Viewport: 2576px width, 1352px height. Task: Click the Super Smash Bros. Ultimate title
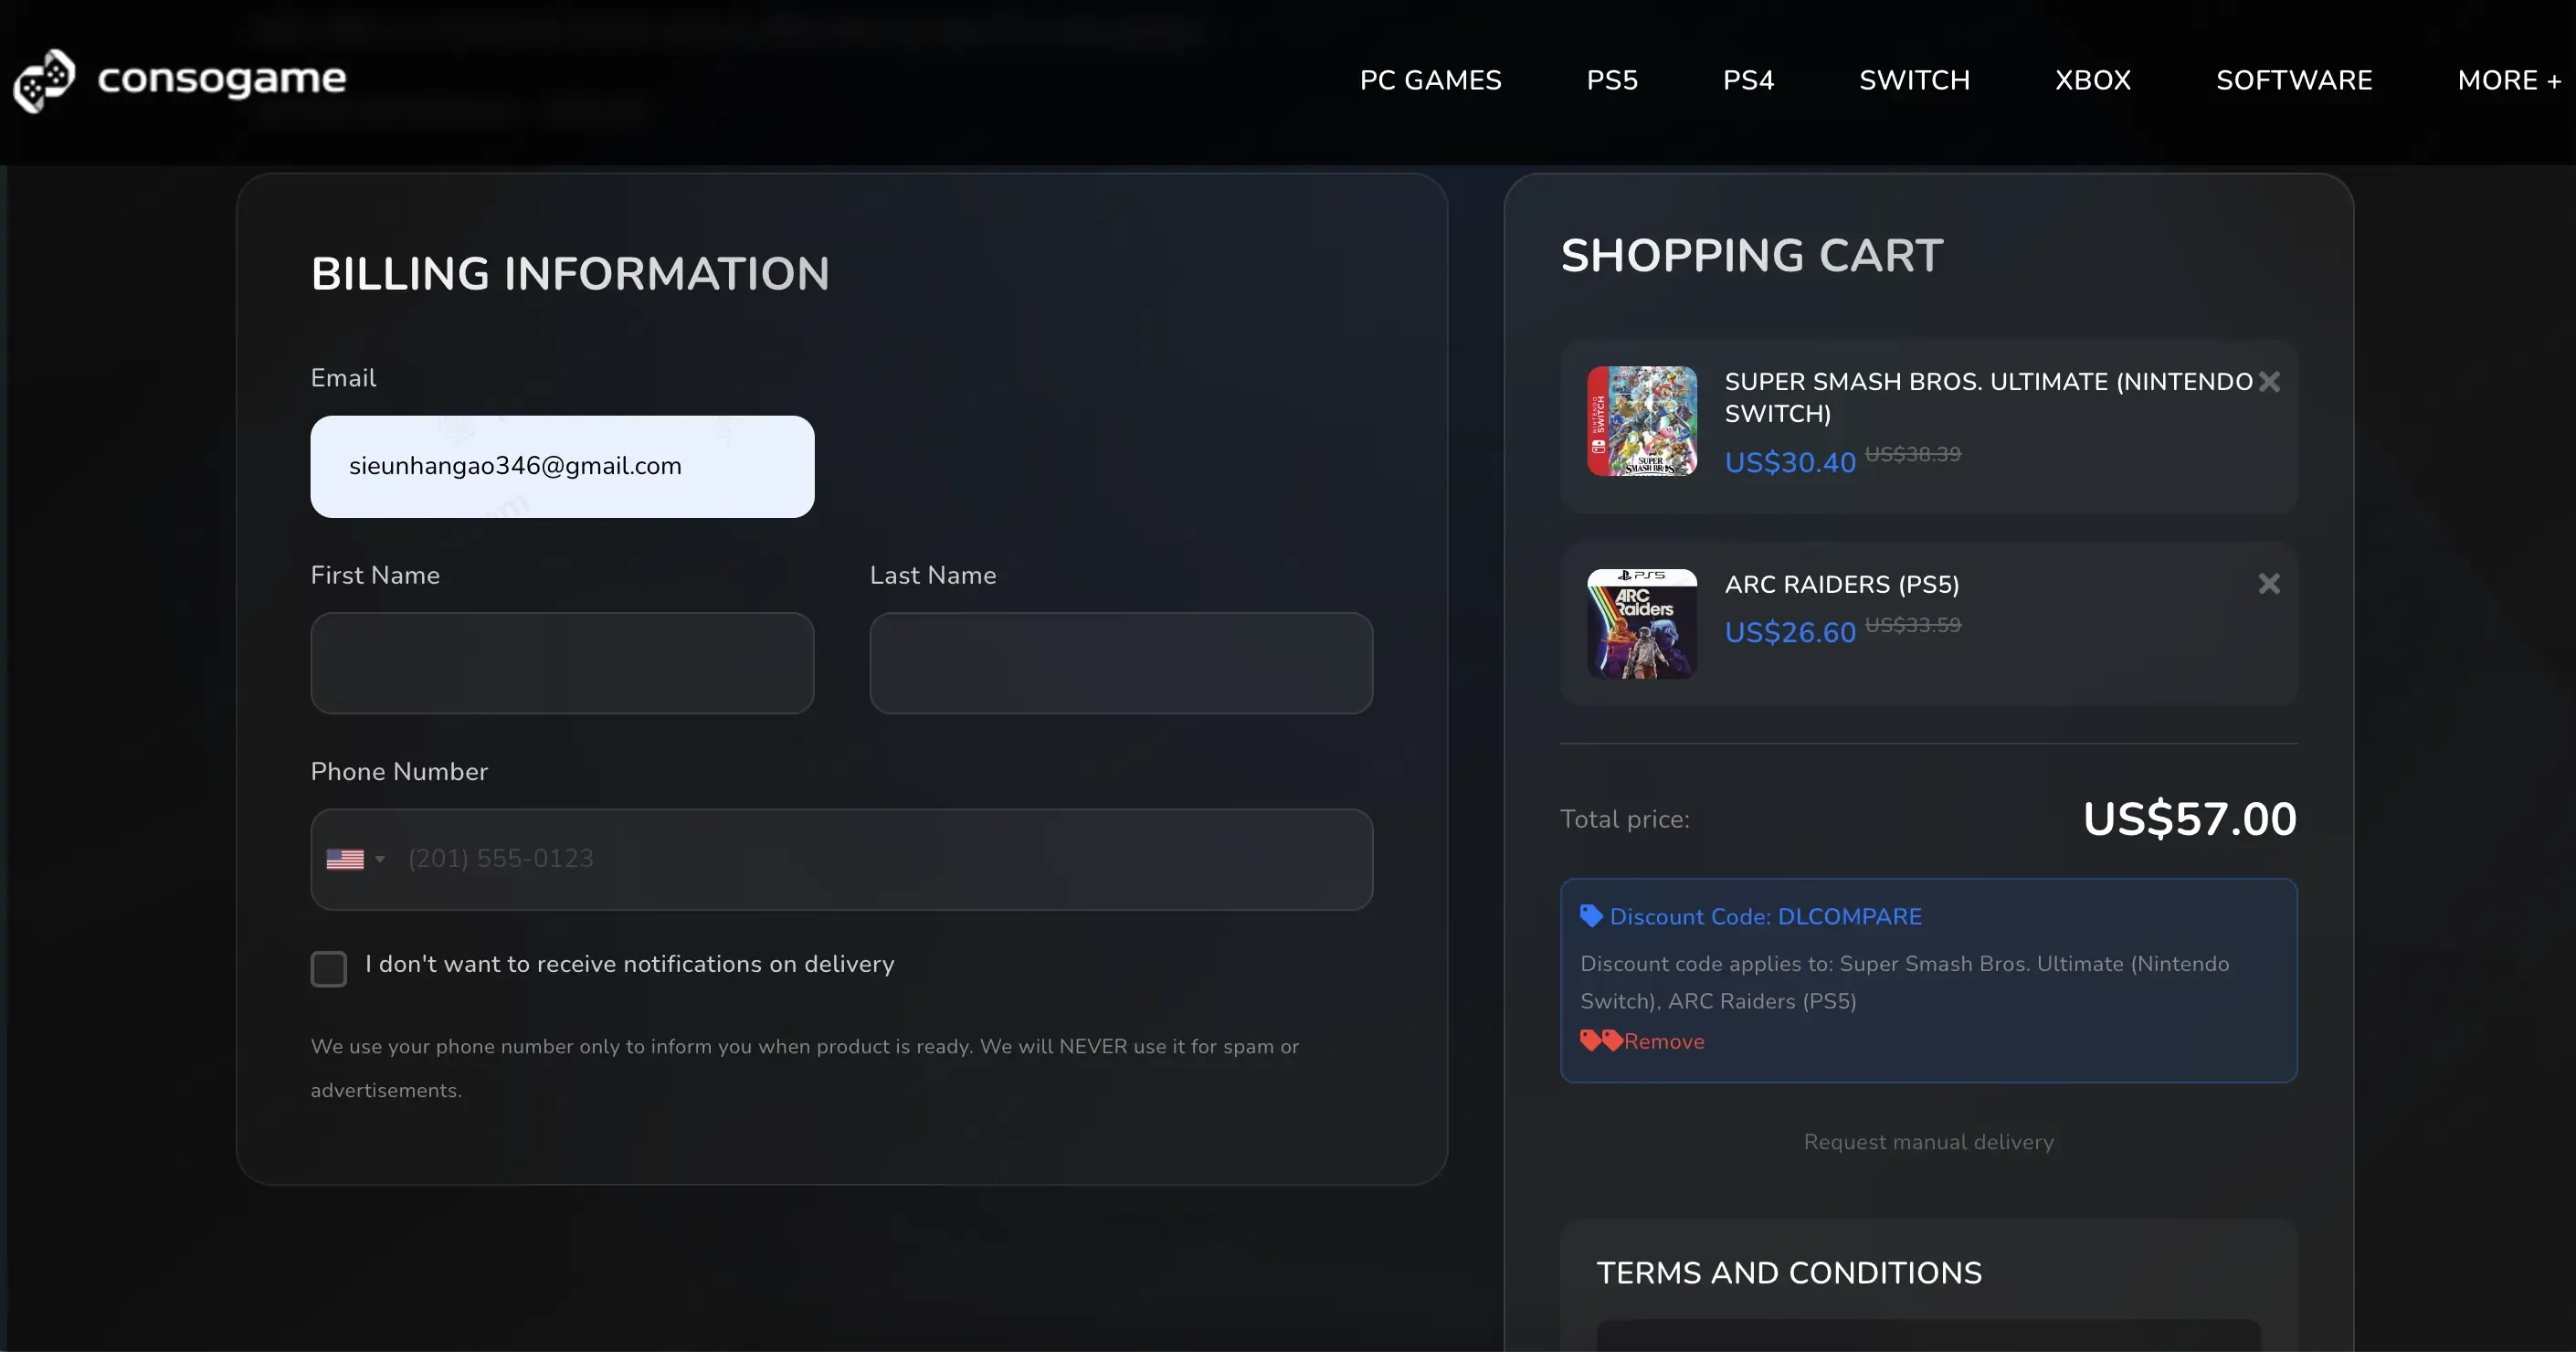pos(1988,397)
